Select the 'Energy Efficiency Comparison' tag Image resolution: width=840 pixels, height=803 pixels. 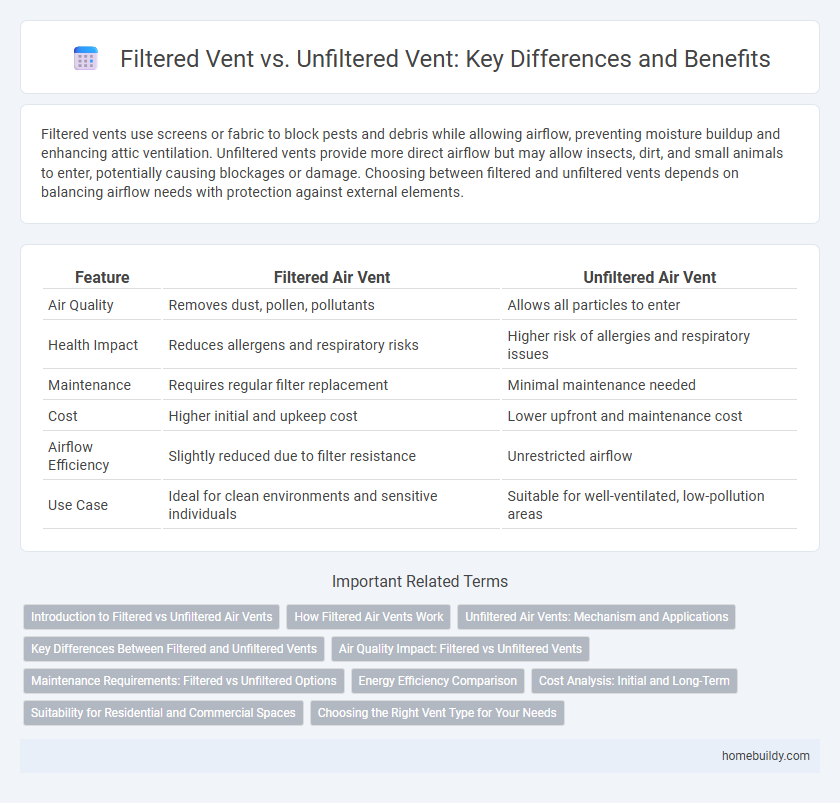pos(439,681)
